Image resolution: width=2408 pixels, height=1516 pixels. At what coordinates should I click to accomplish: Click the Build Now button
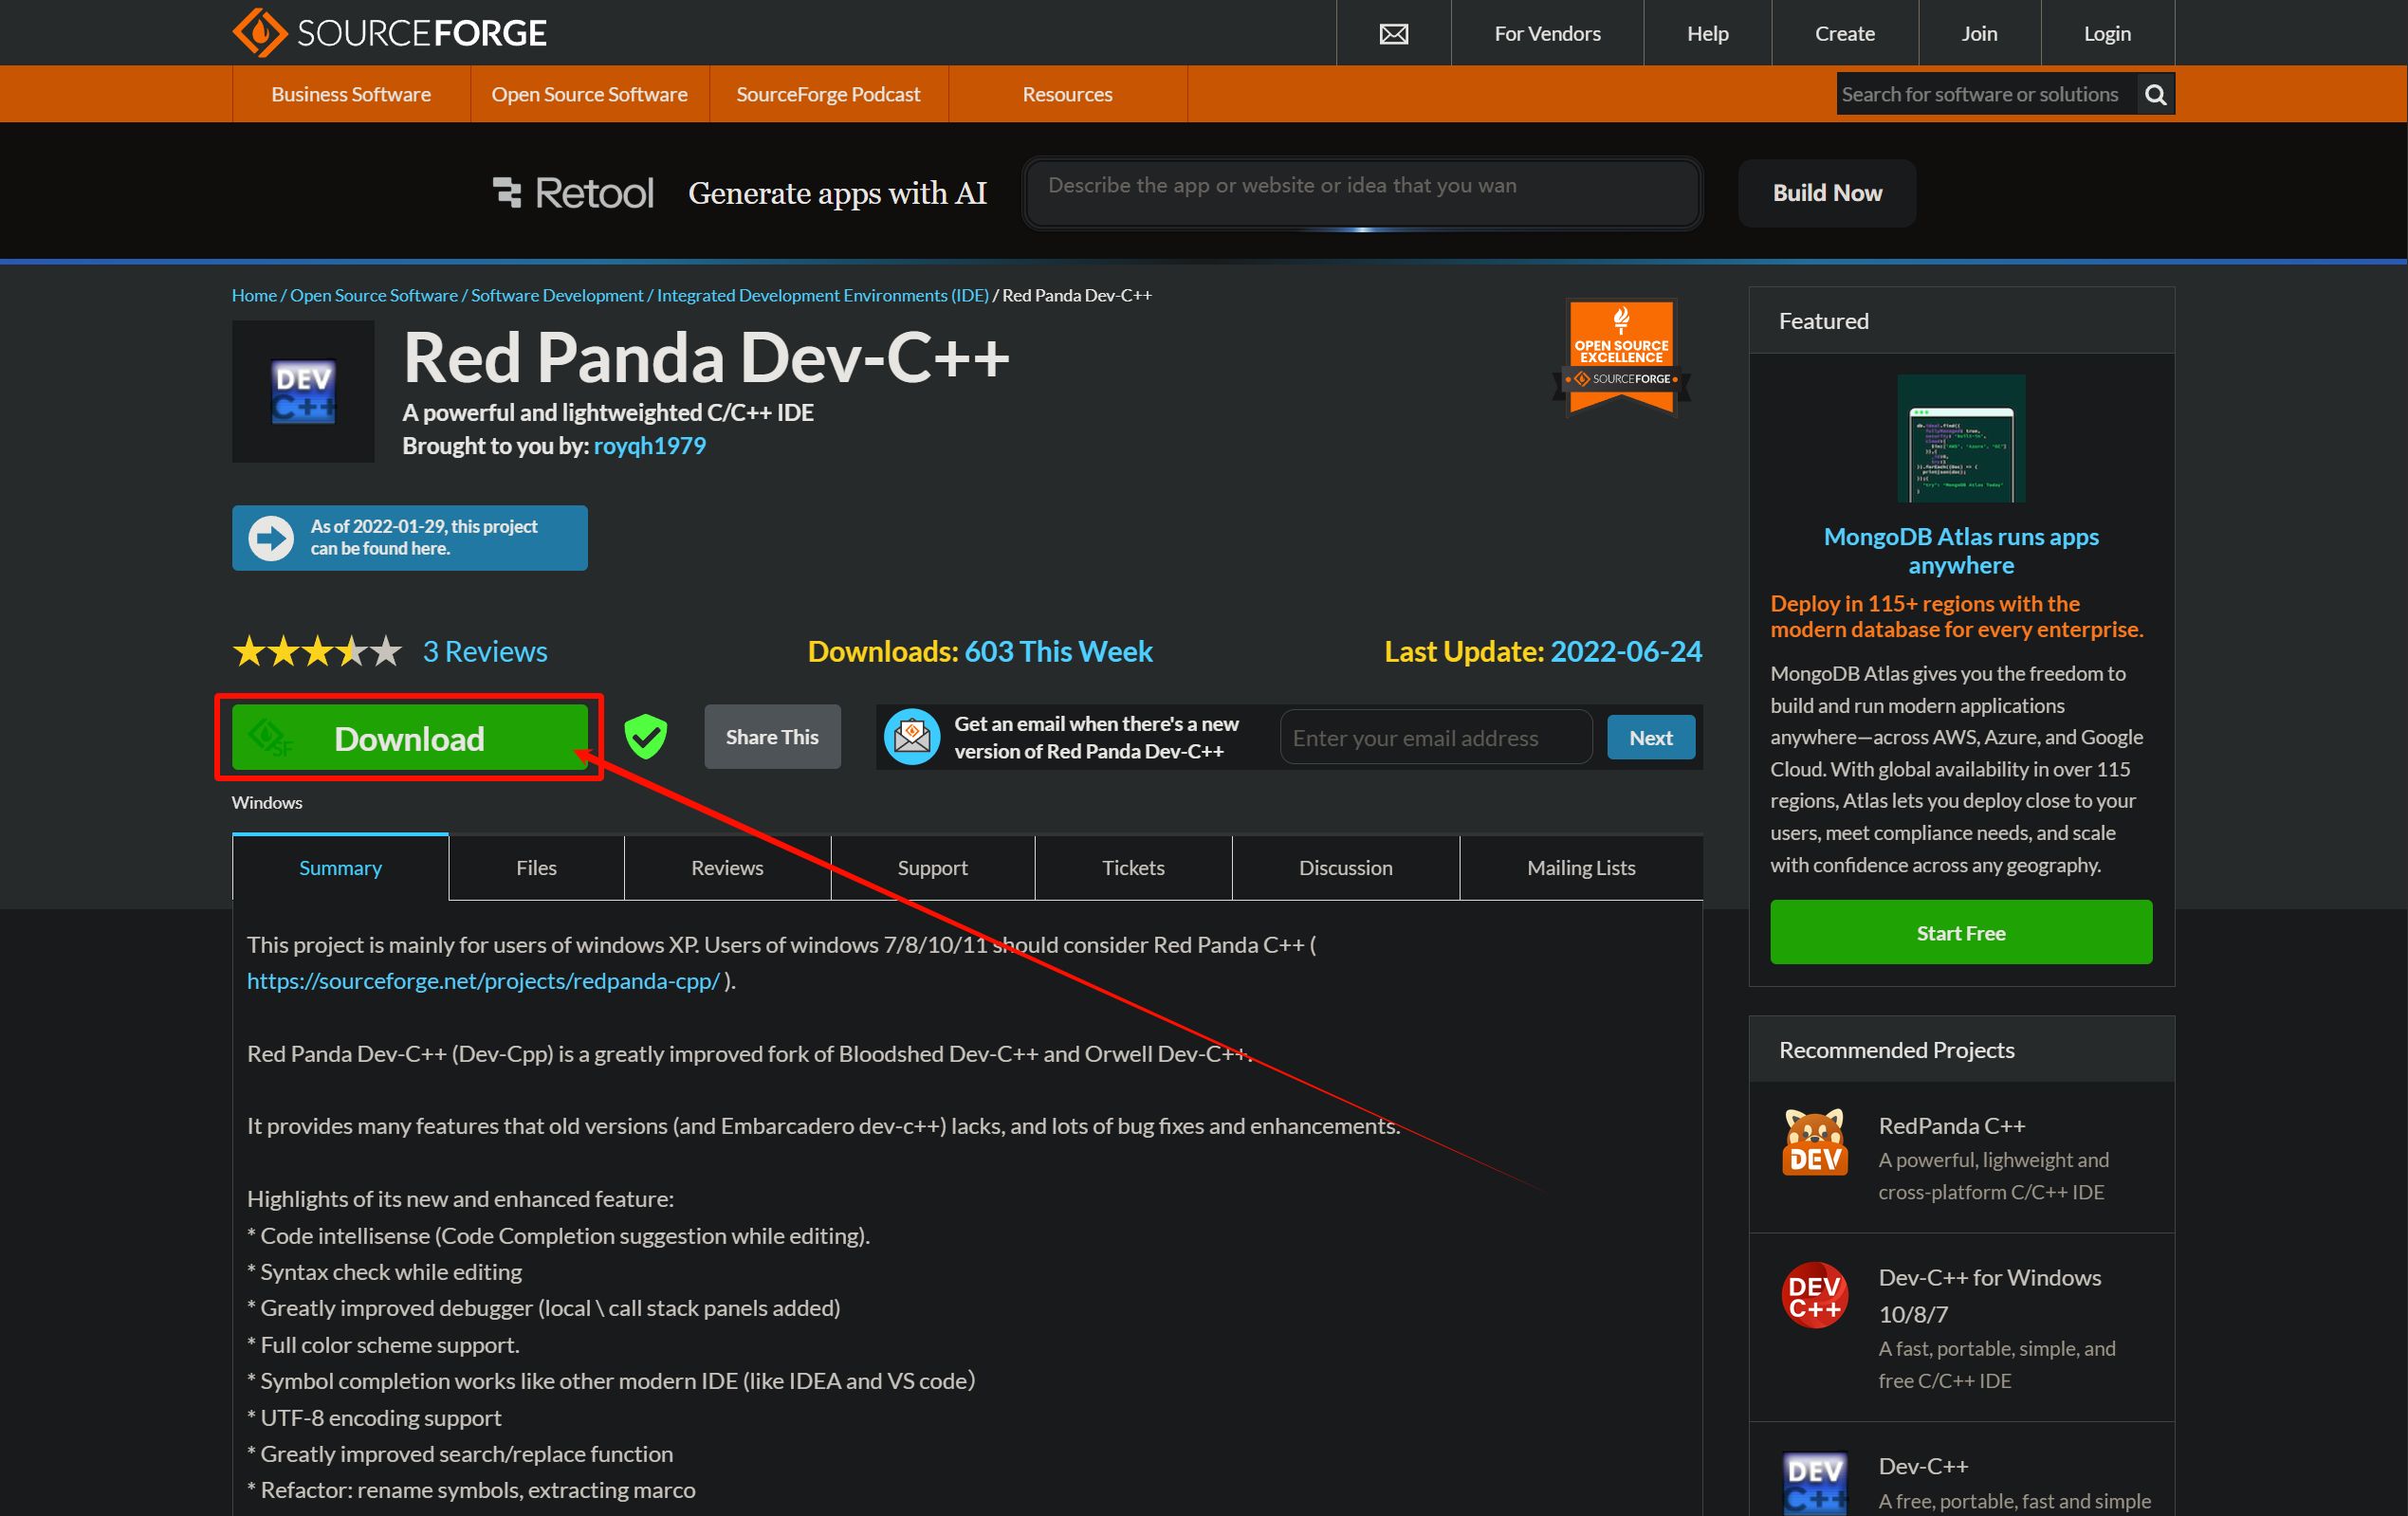pos(1827,193)
